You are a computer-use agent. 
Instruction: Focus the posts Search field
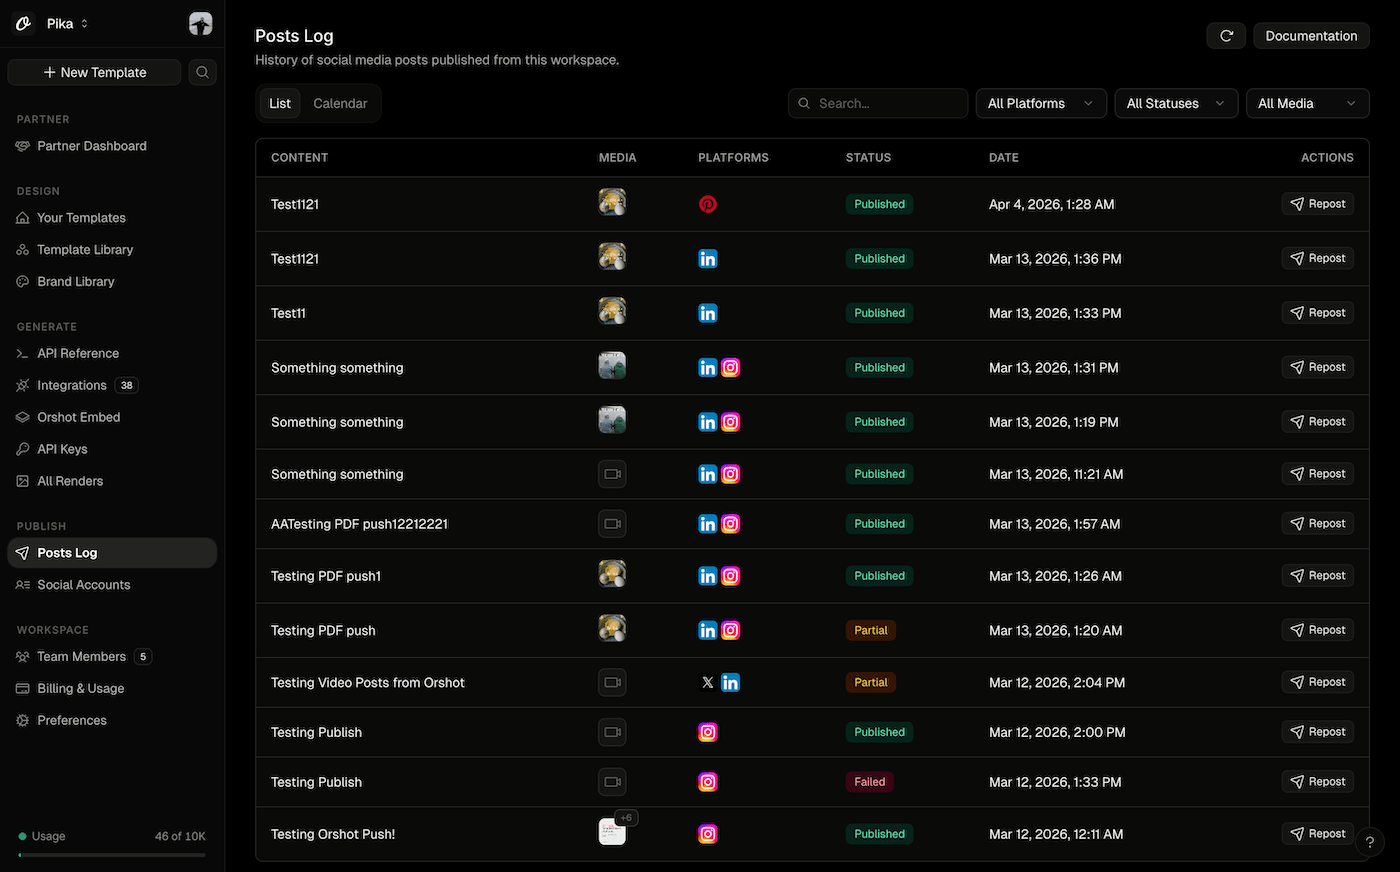(885, 103)
